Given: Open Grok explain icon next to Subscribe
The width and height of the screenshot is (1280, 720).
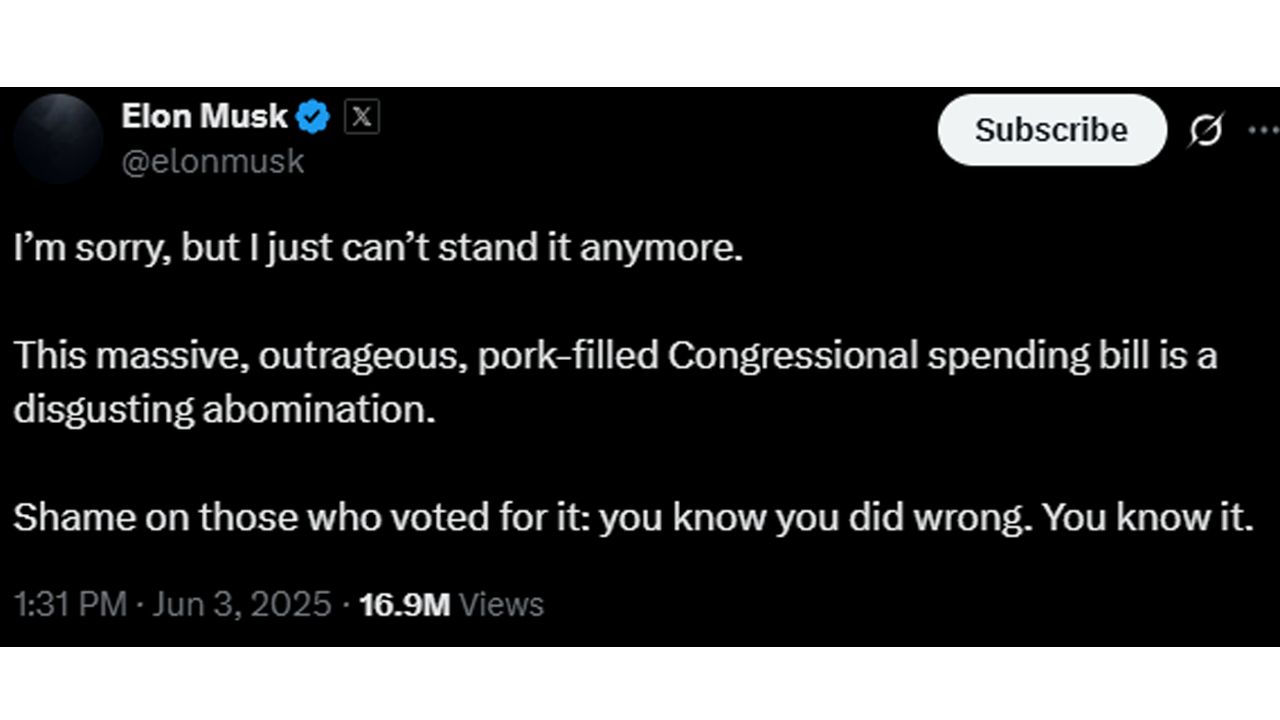Looking at the screenshot, I should pyautogui.click(x=1206, y=130).
